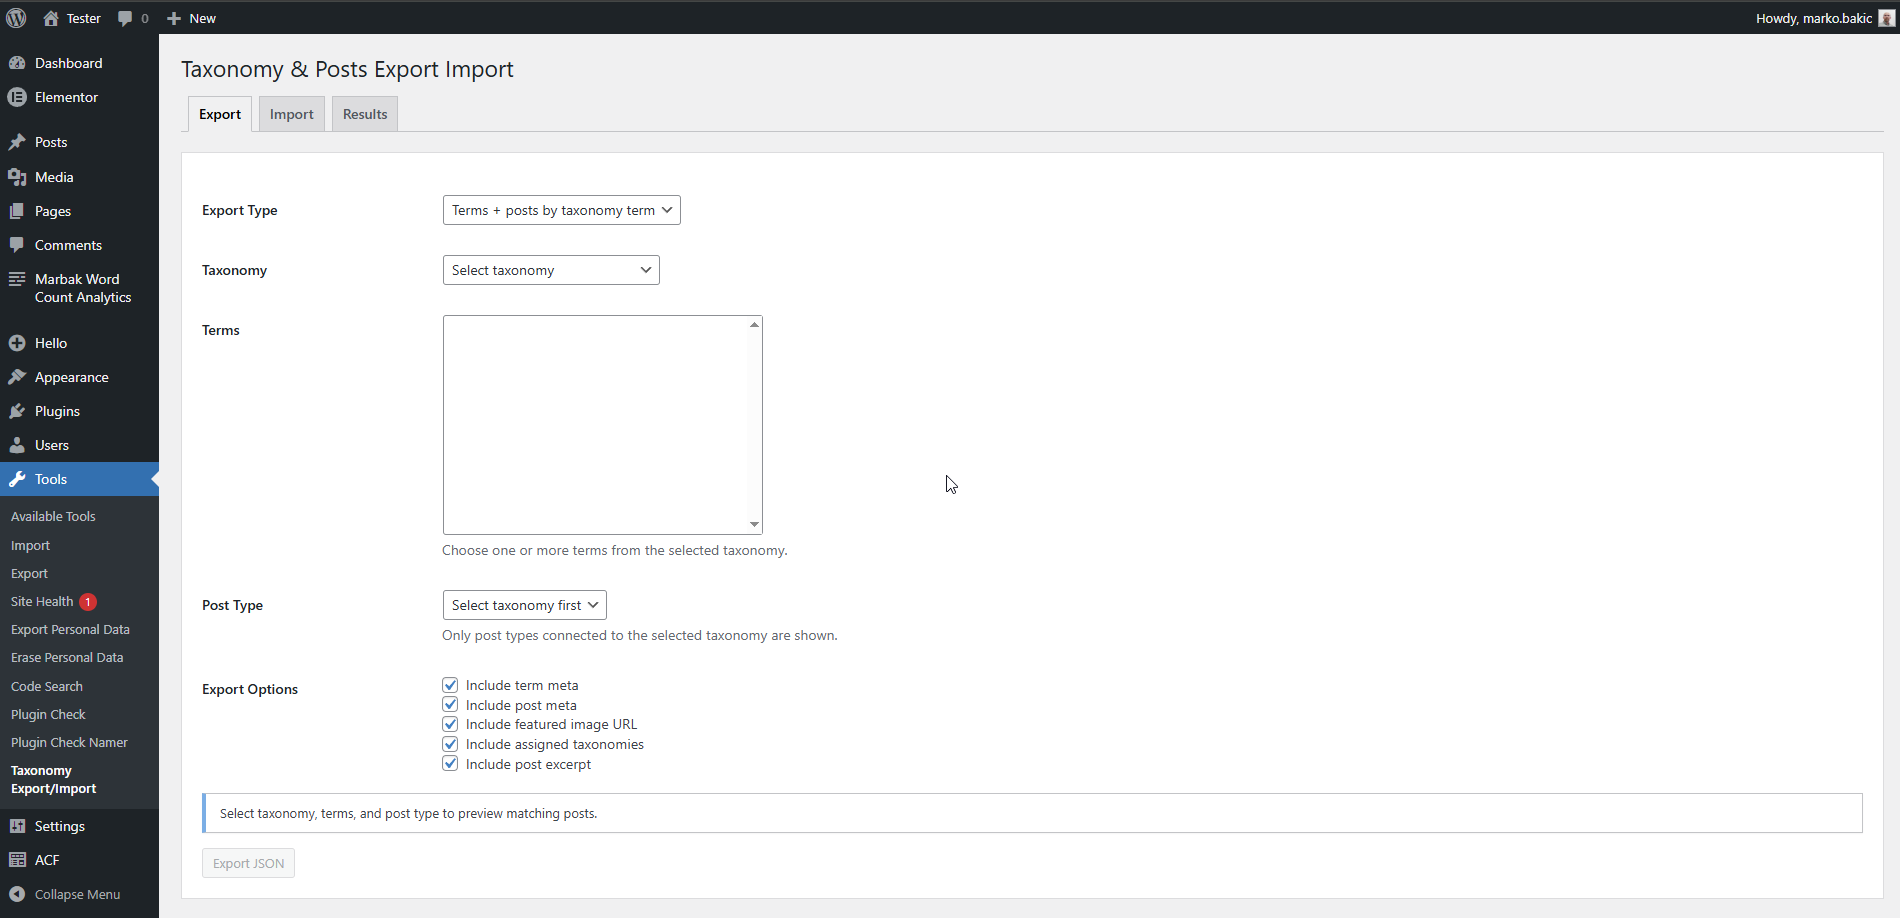The height and width of the screenshot is (918, 1900).
Task: Click the user avatar next to marko.bakic
Action: click(x=1886, y=18)
